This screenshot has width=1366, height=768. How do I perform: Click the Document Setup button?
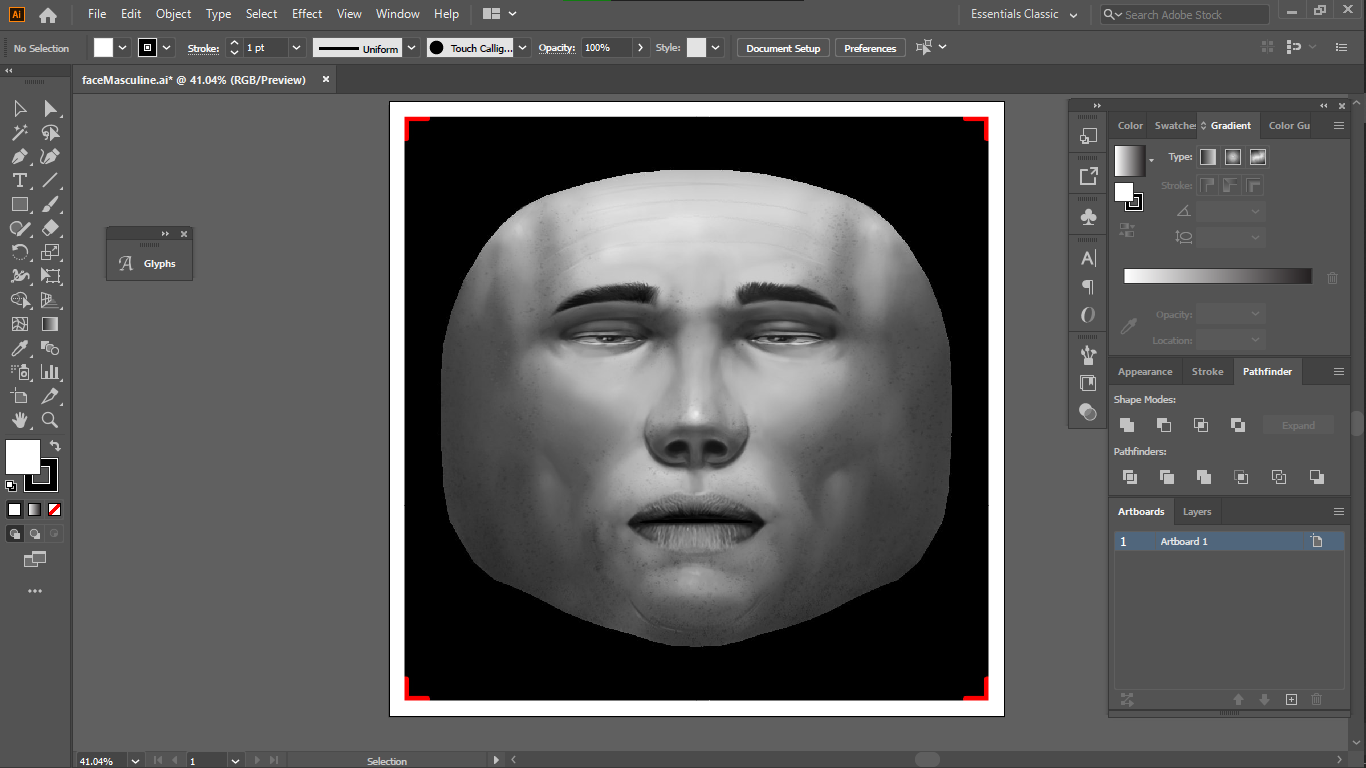click(783, 48)
